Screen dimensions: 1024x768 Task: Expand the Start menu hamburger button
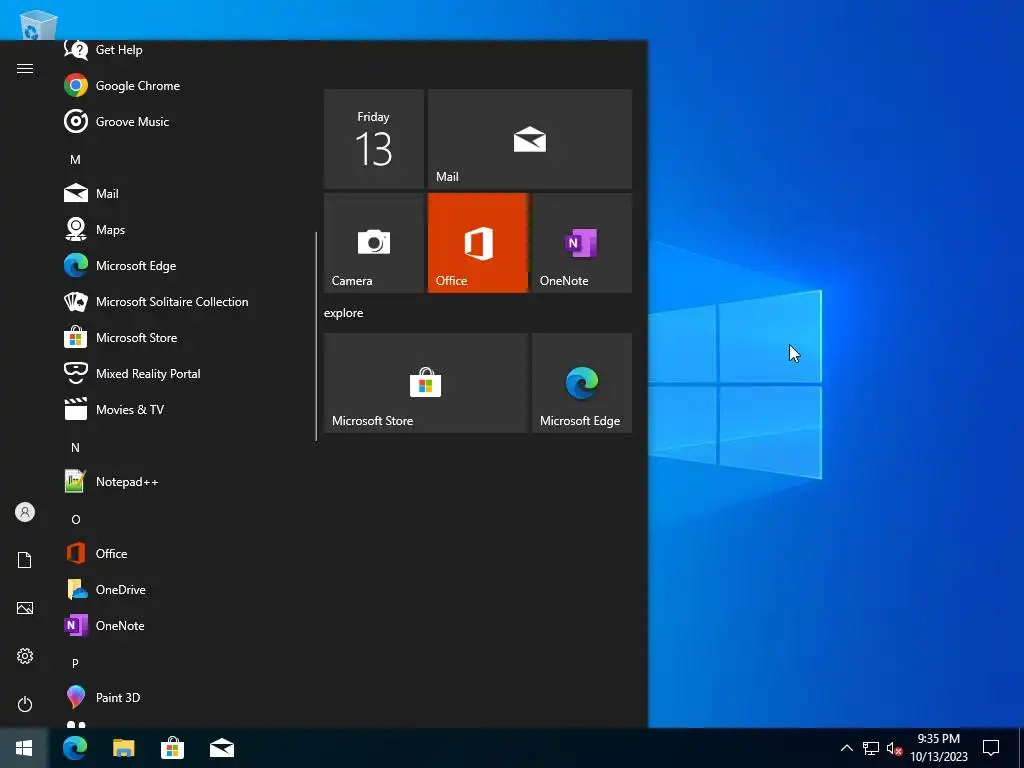pyautogui.click(x=25, y=68)
